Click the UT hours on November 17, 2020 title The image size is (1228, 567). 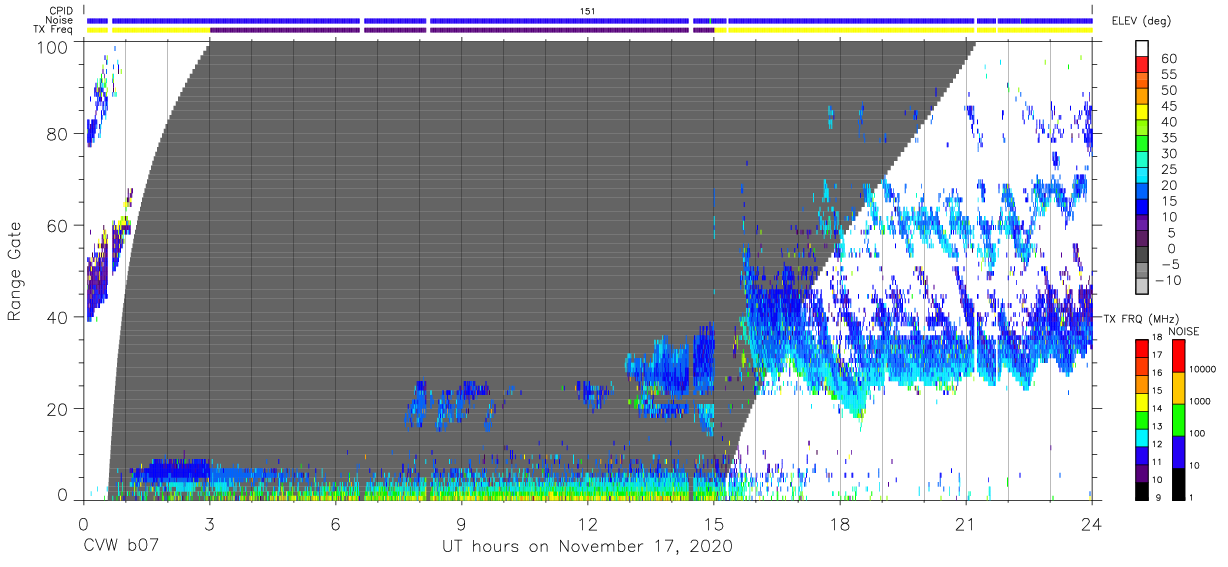pyautogui.click(x=588, y=547)
